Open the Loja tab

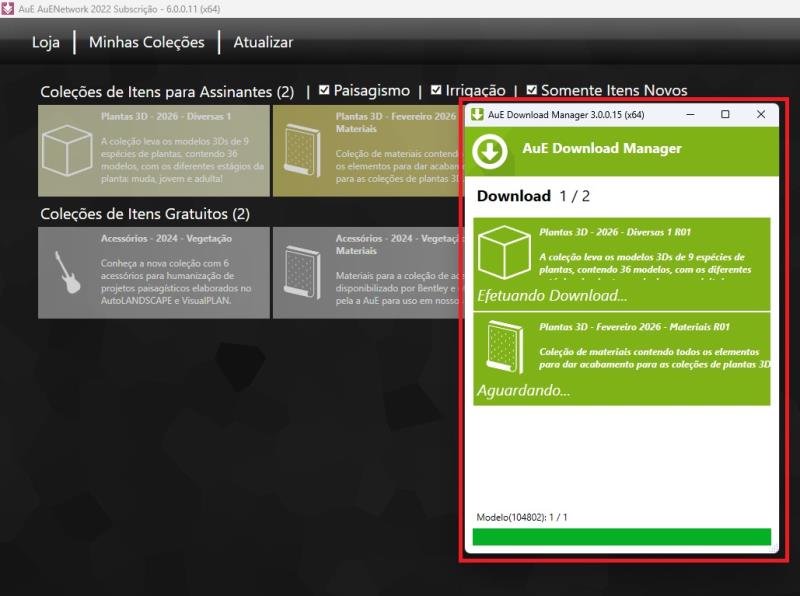(46, 43)
